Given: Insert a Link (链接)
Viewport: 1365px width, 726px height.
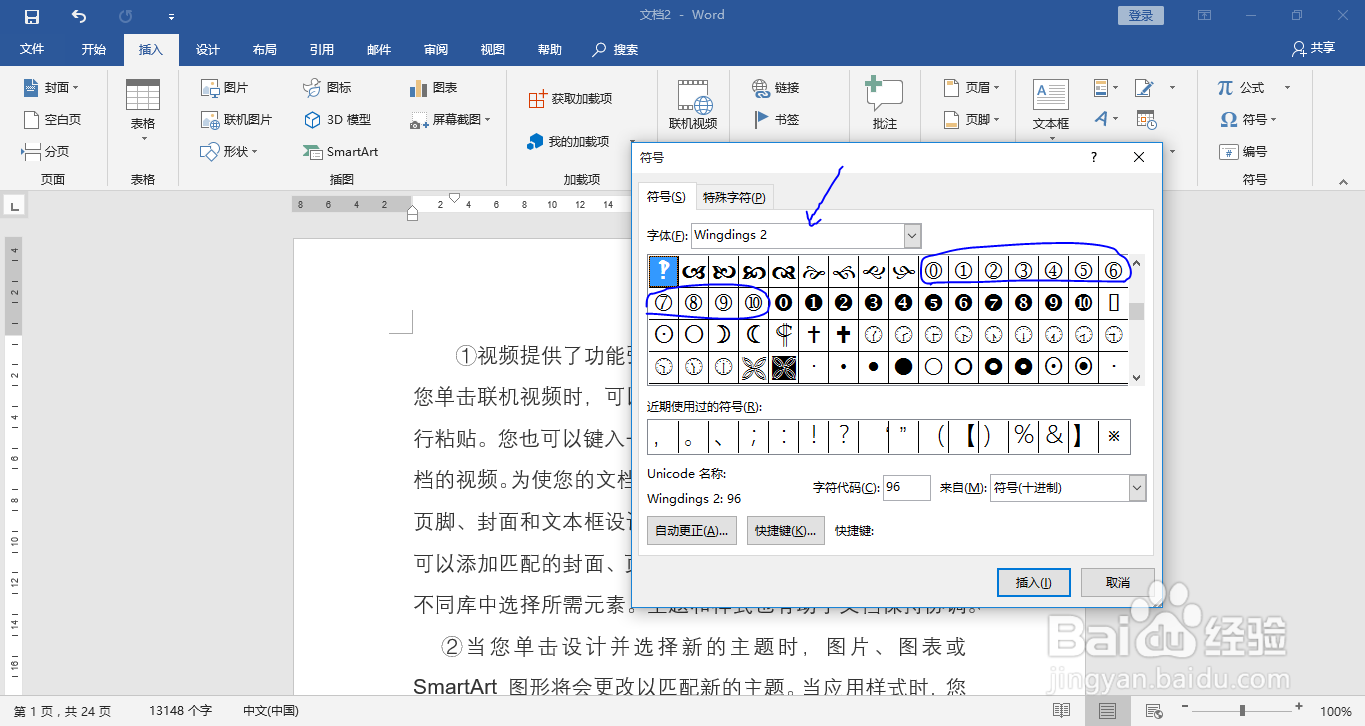Looking at the screenshot, I should (x=776, y=88).
